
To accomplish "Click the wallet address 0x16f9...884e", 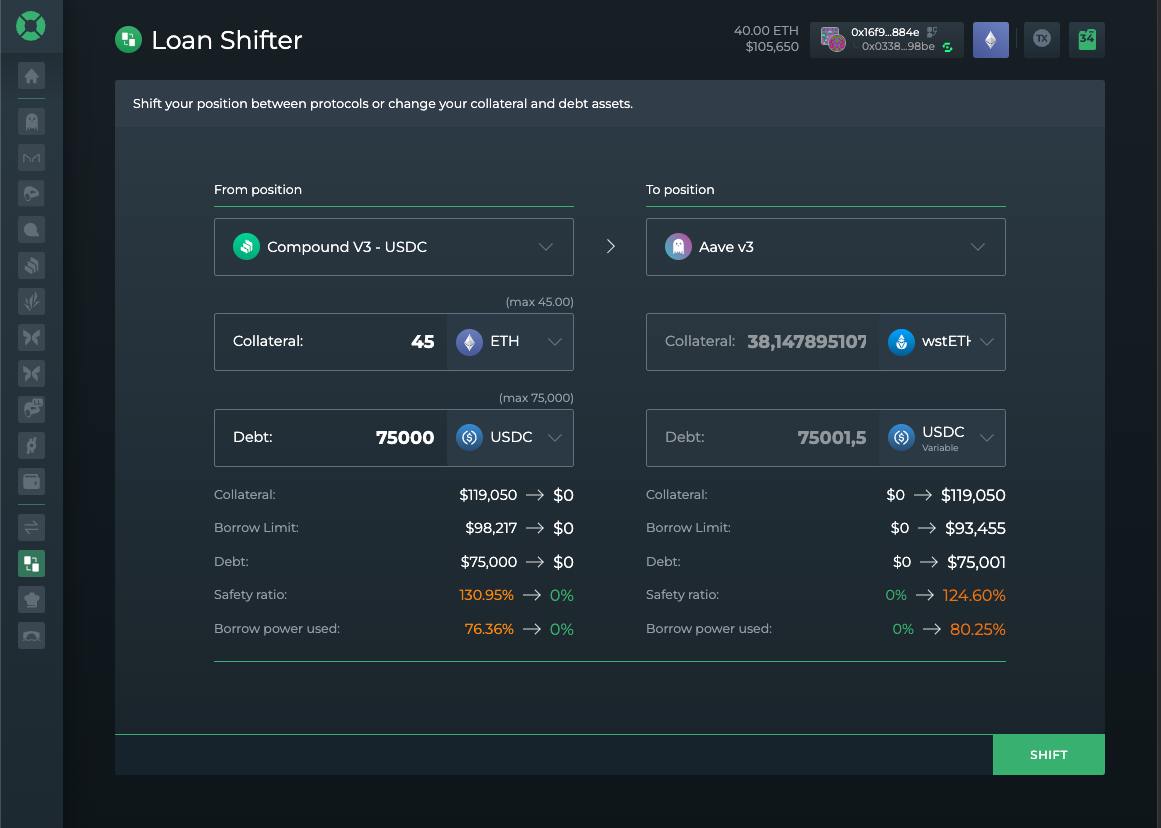I will point(885,32).
